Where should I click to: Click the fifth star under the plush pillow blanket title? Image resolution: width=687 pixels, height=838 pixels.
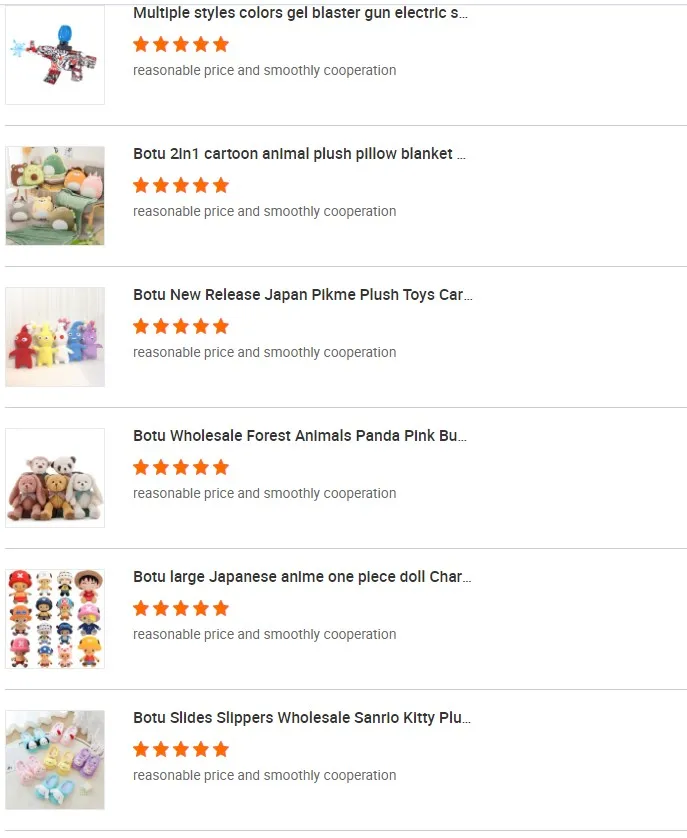(x=221, y=185)
